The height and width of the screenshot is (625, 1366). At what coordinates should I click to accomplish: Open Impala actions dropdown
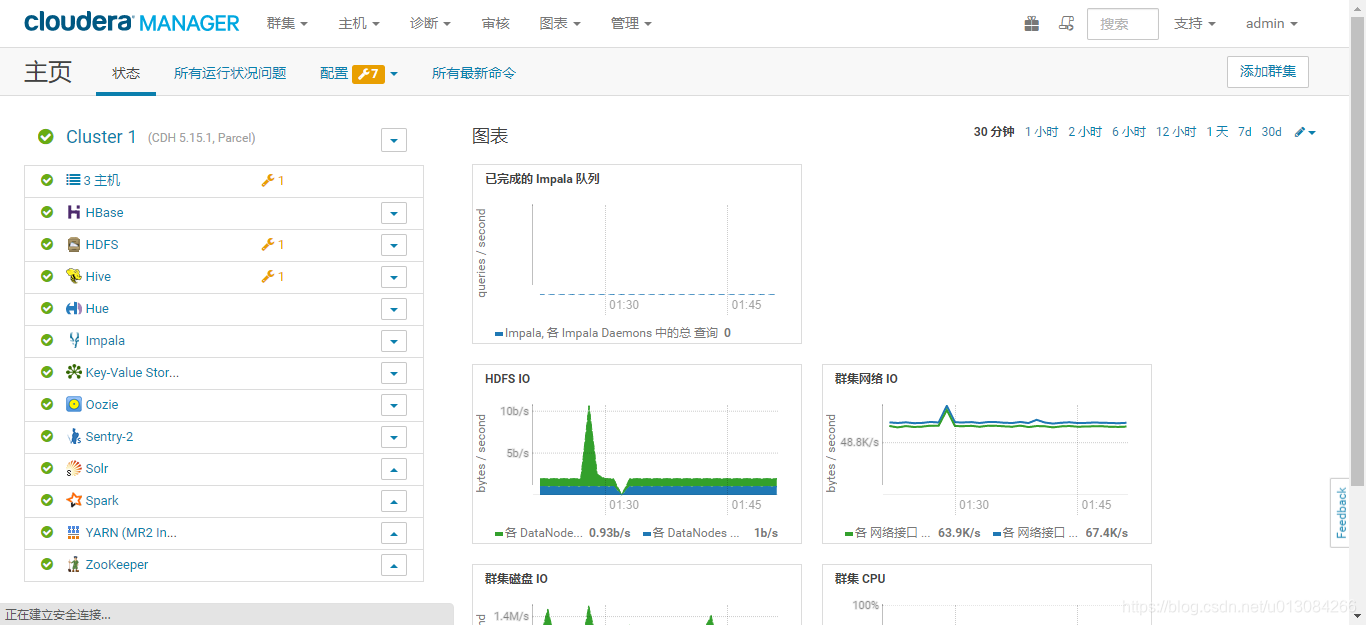(x=394, y=341)
